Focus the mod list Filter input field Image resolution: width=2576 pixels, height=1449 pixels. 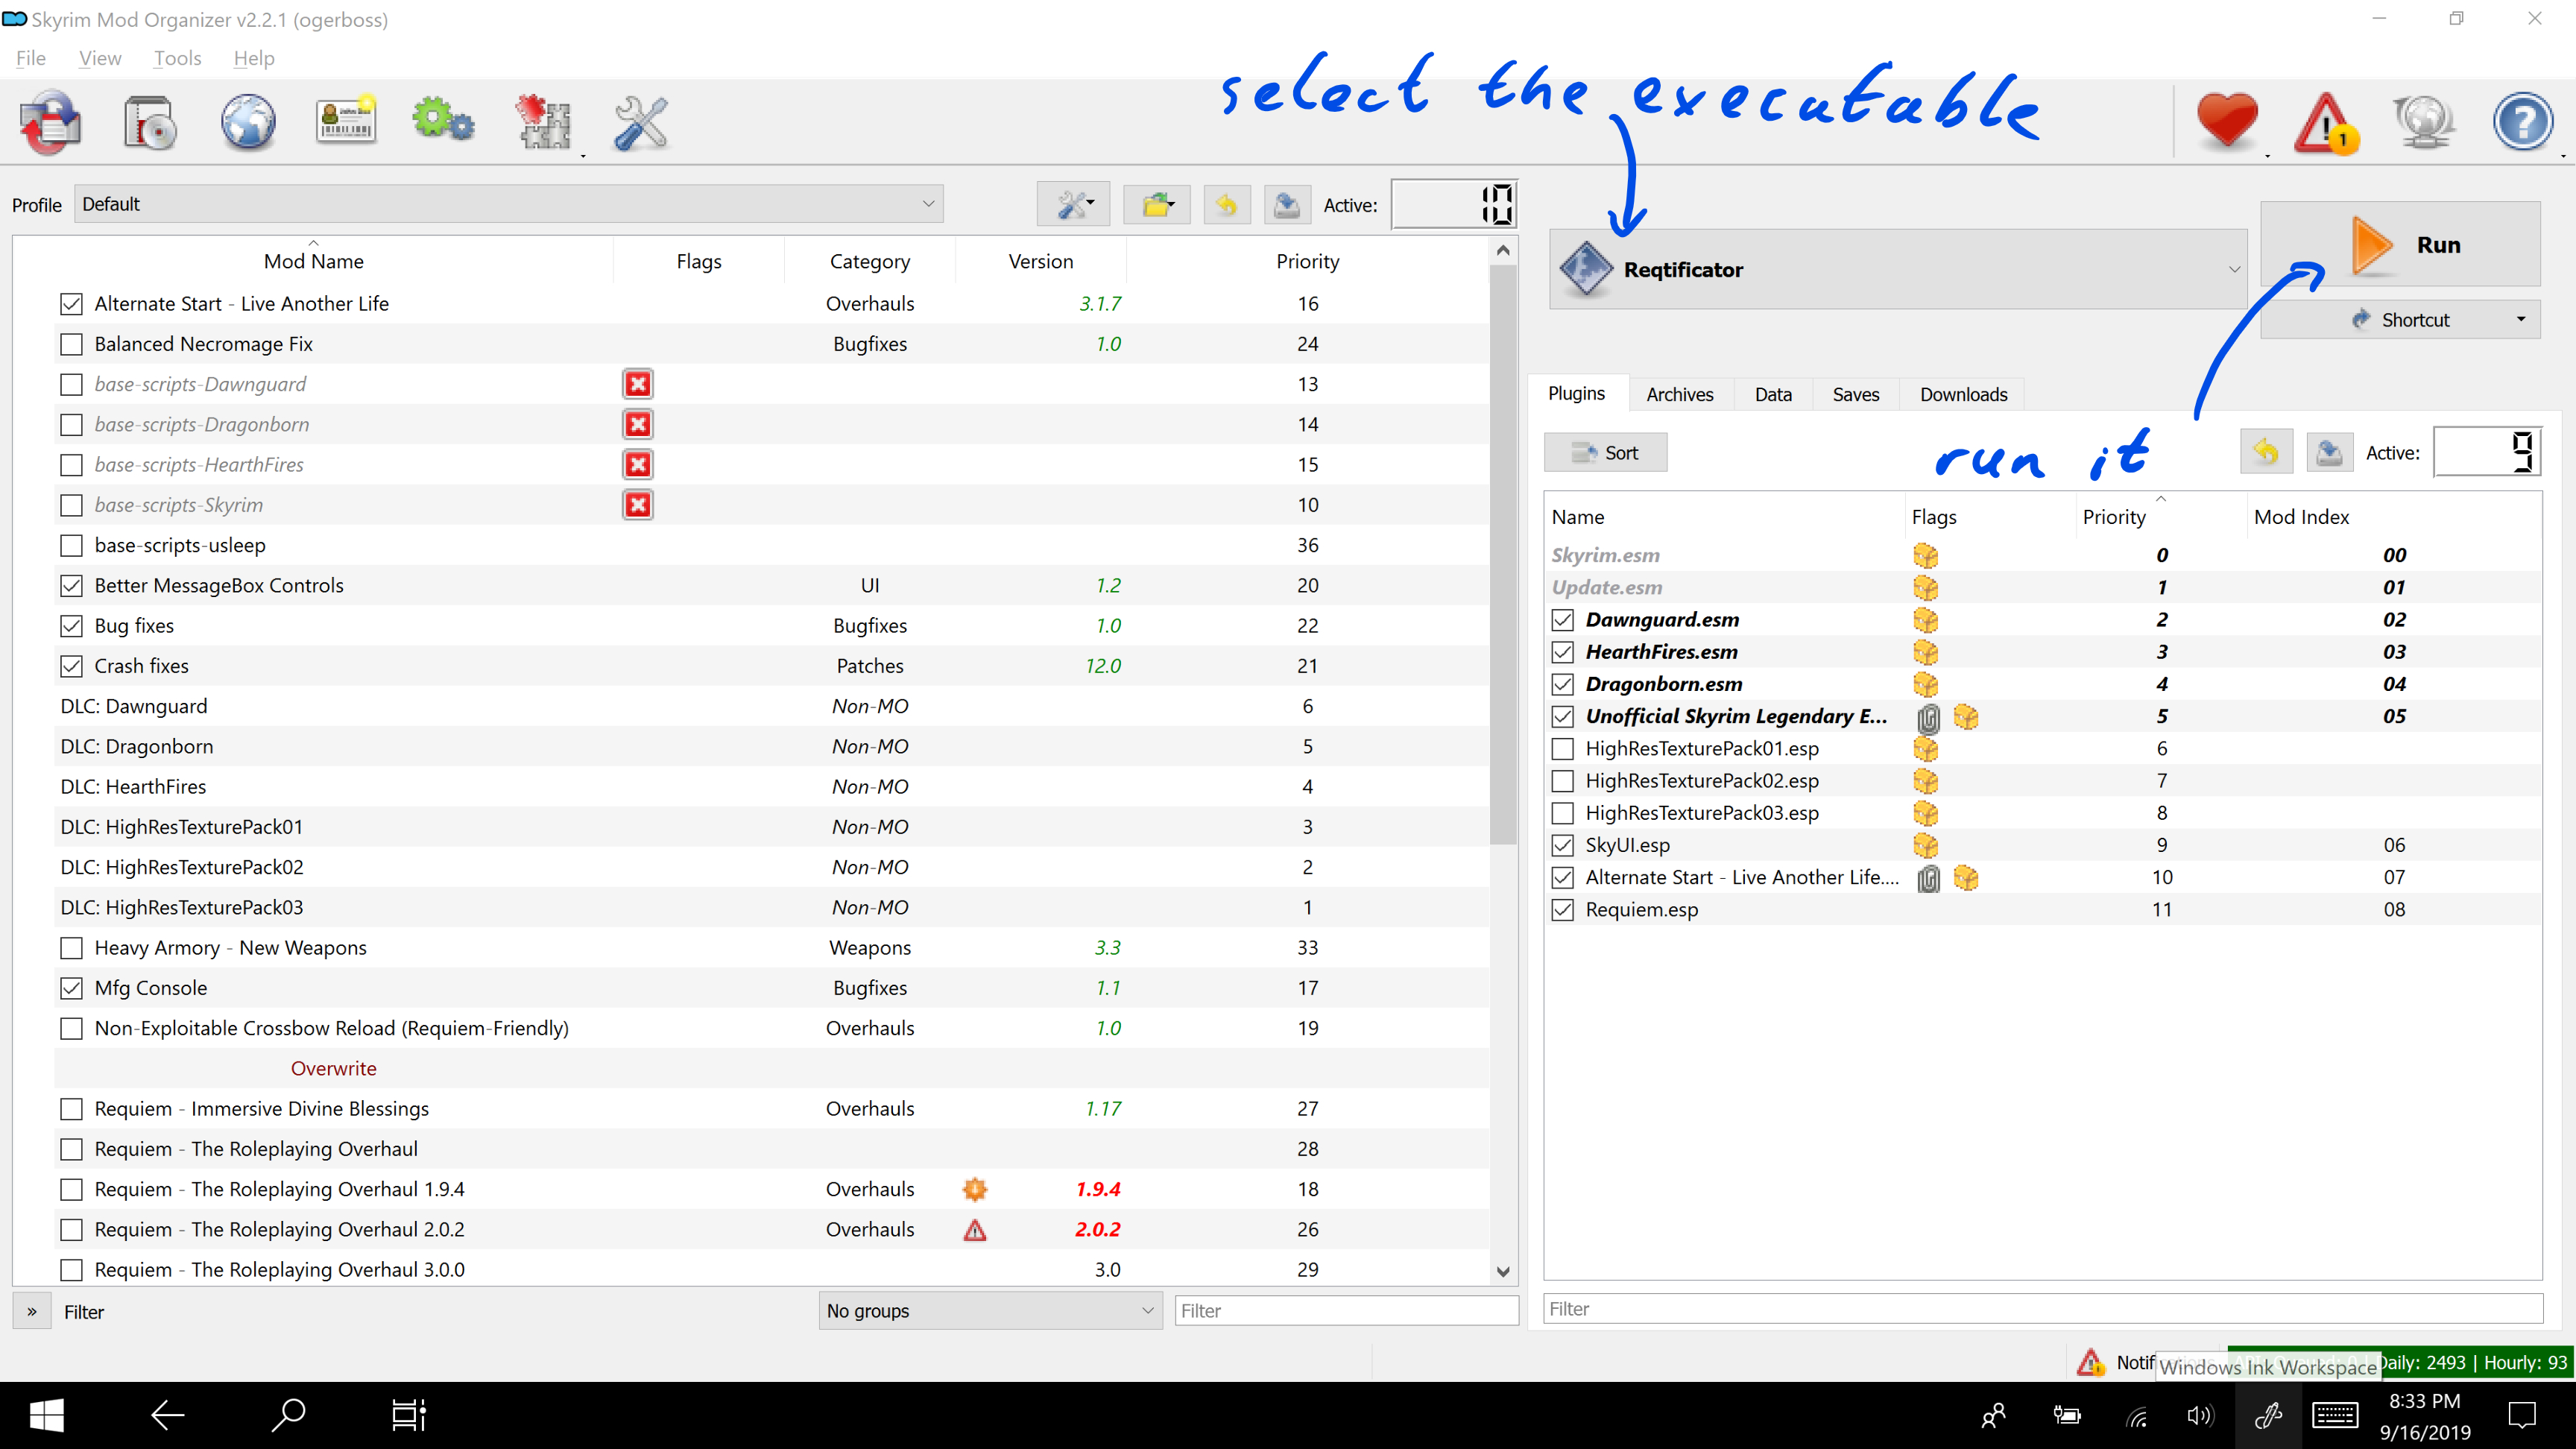tap(1347, 1310)
